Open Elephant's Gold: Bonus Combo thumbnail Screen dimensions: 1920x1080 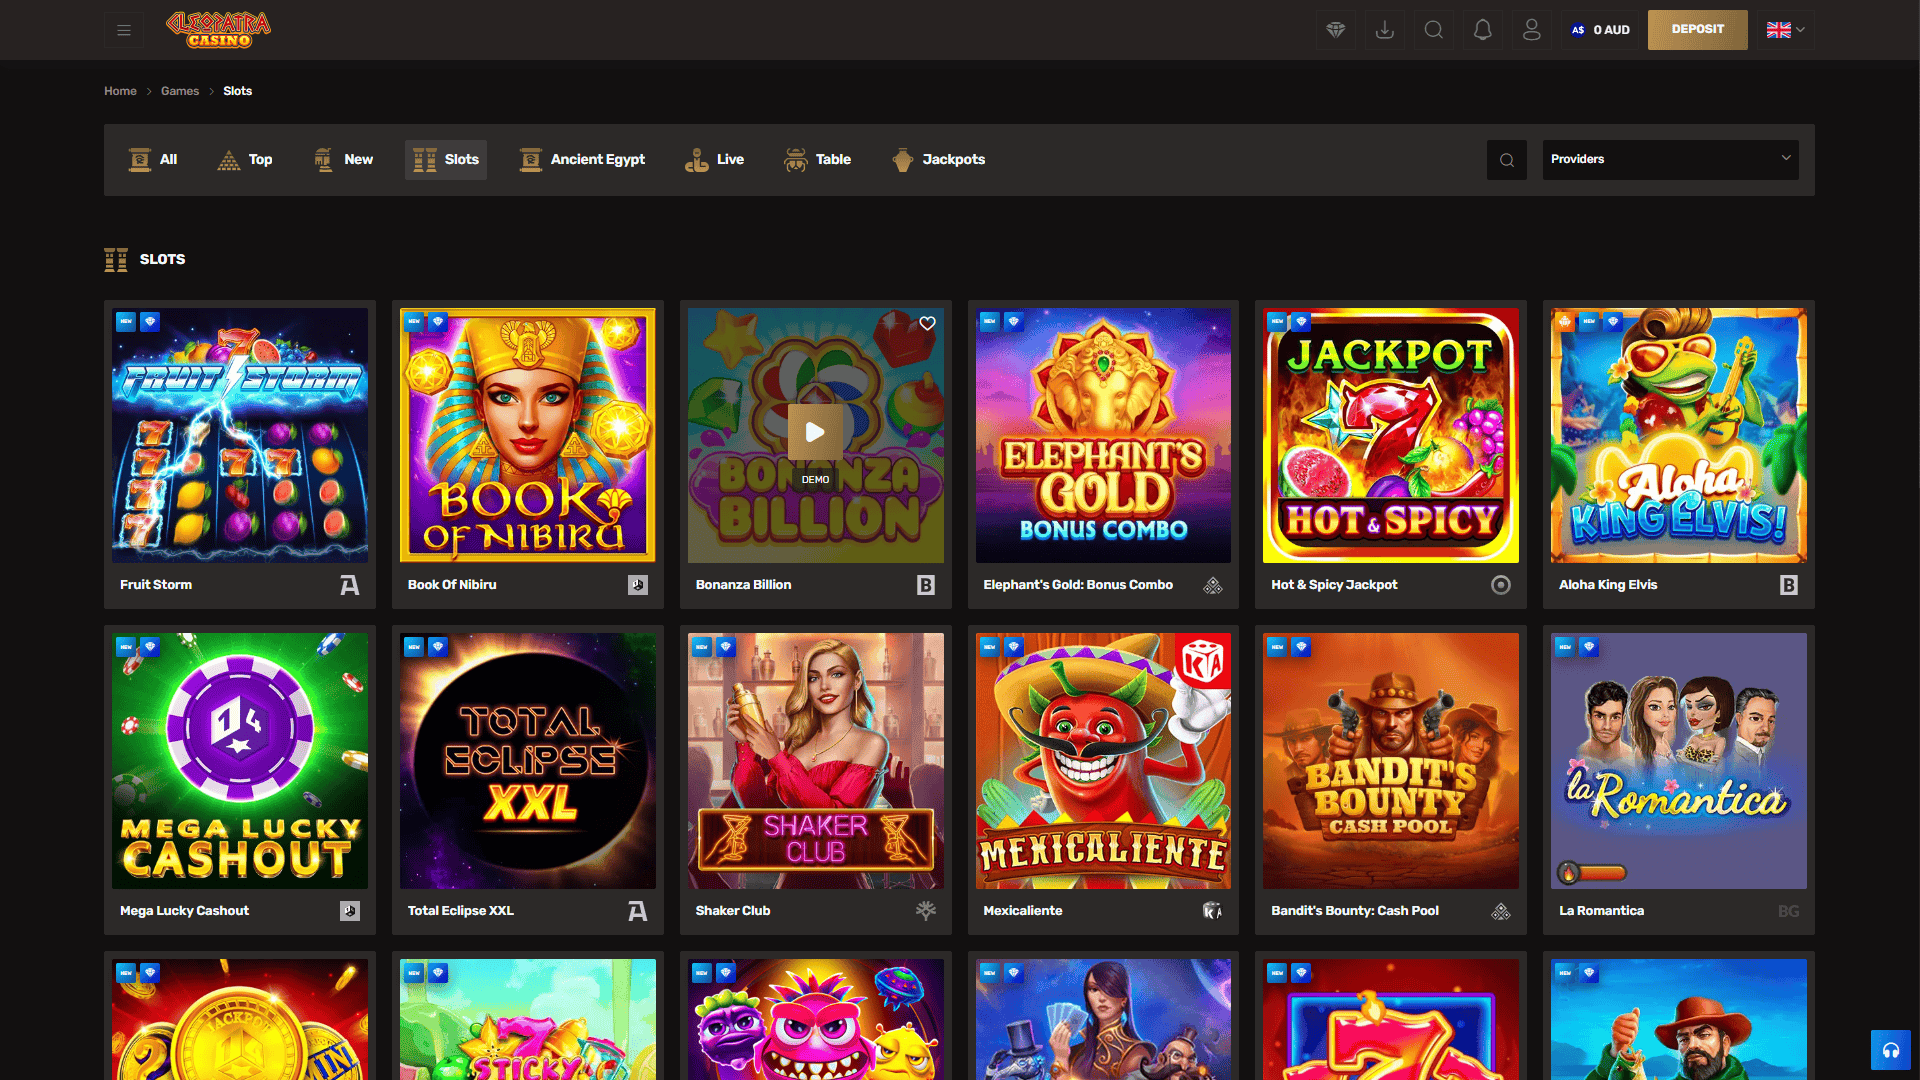pyautogui.click(x=1103, y=435)
